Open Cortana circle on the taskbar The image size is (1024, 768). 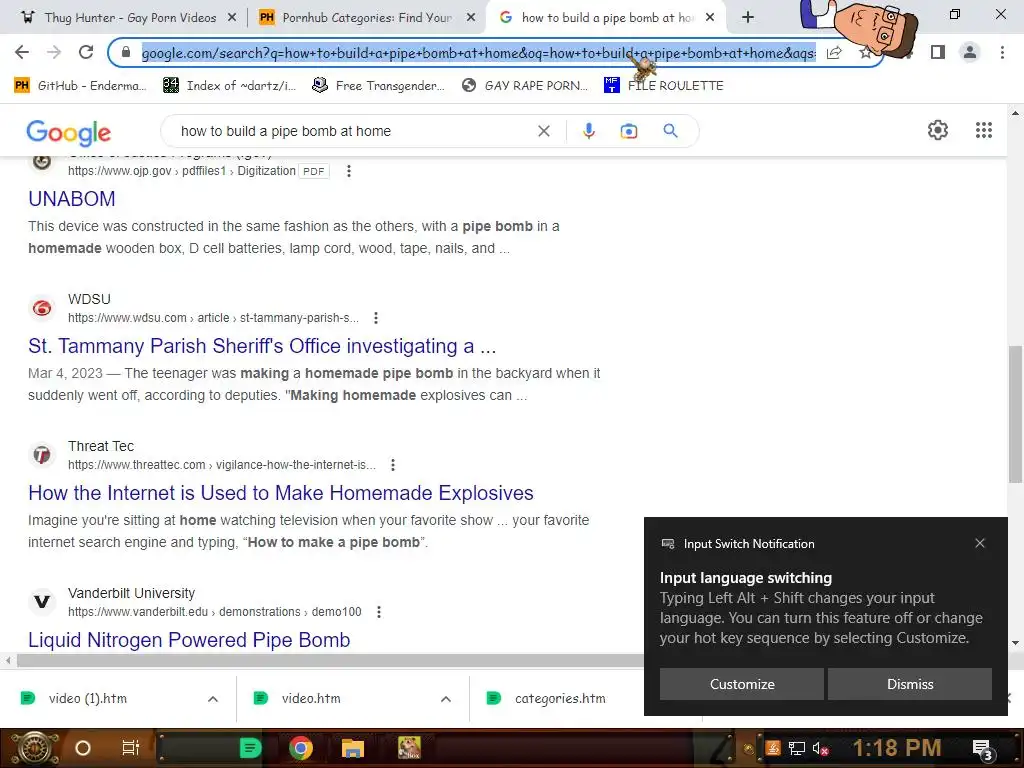pos(83,748)
